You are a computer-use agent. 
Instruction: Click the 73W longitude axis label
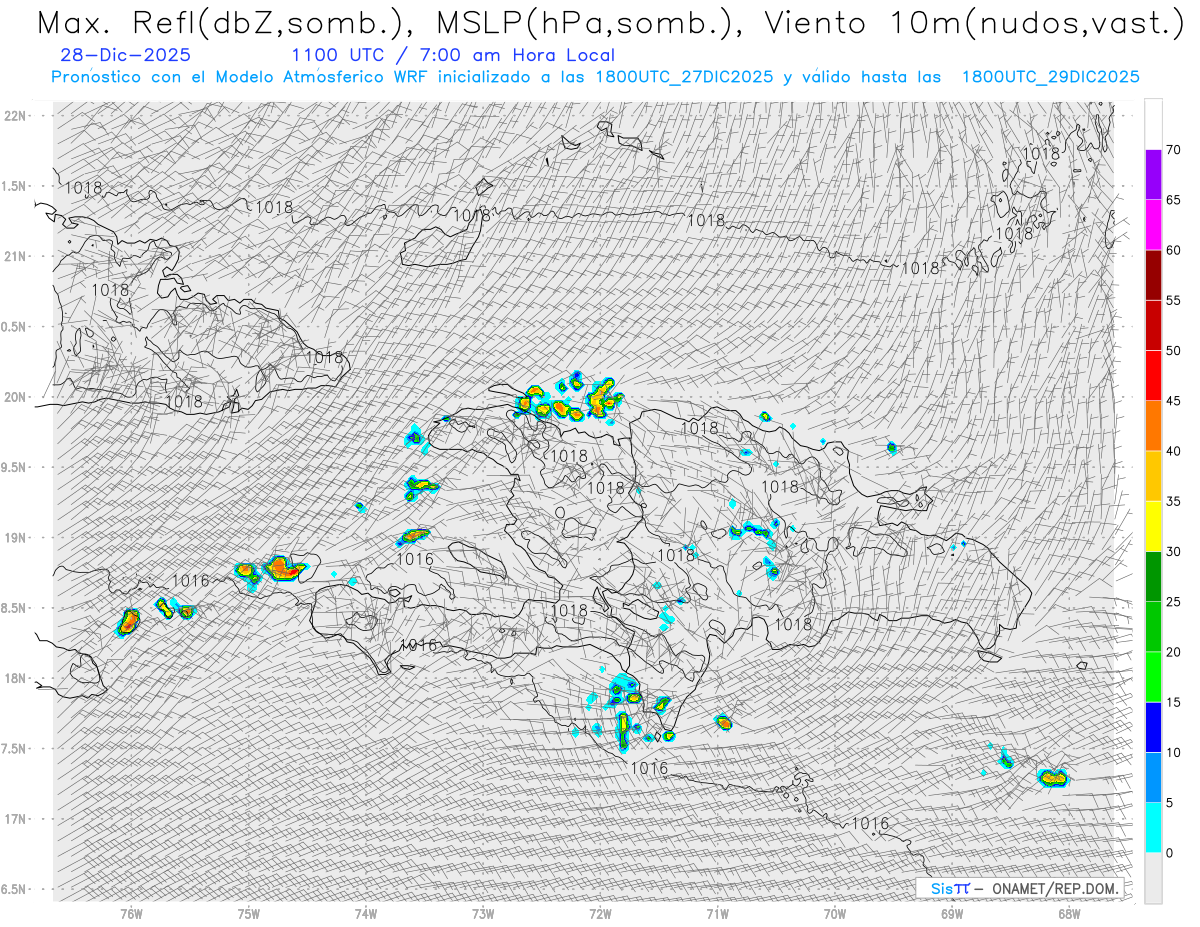[x=483, y=913]
